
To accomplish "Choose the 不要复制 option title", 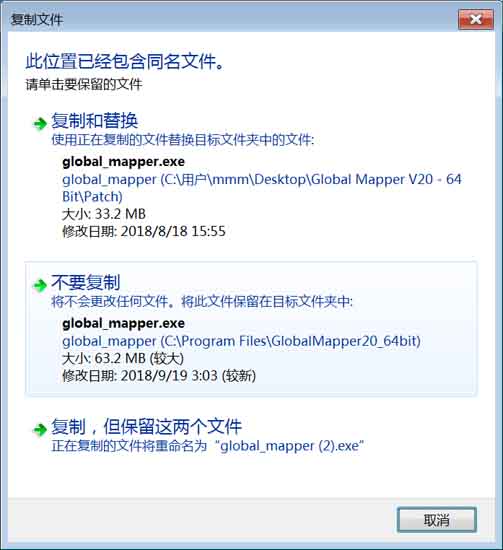I will [x=86, y=282].
